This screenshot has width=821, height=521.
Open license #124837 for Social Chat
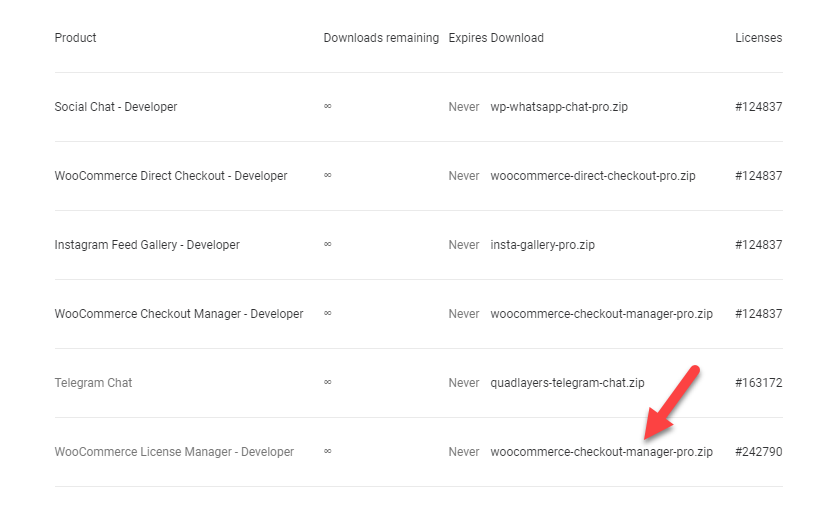coord(759,107)
